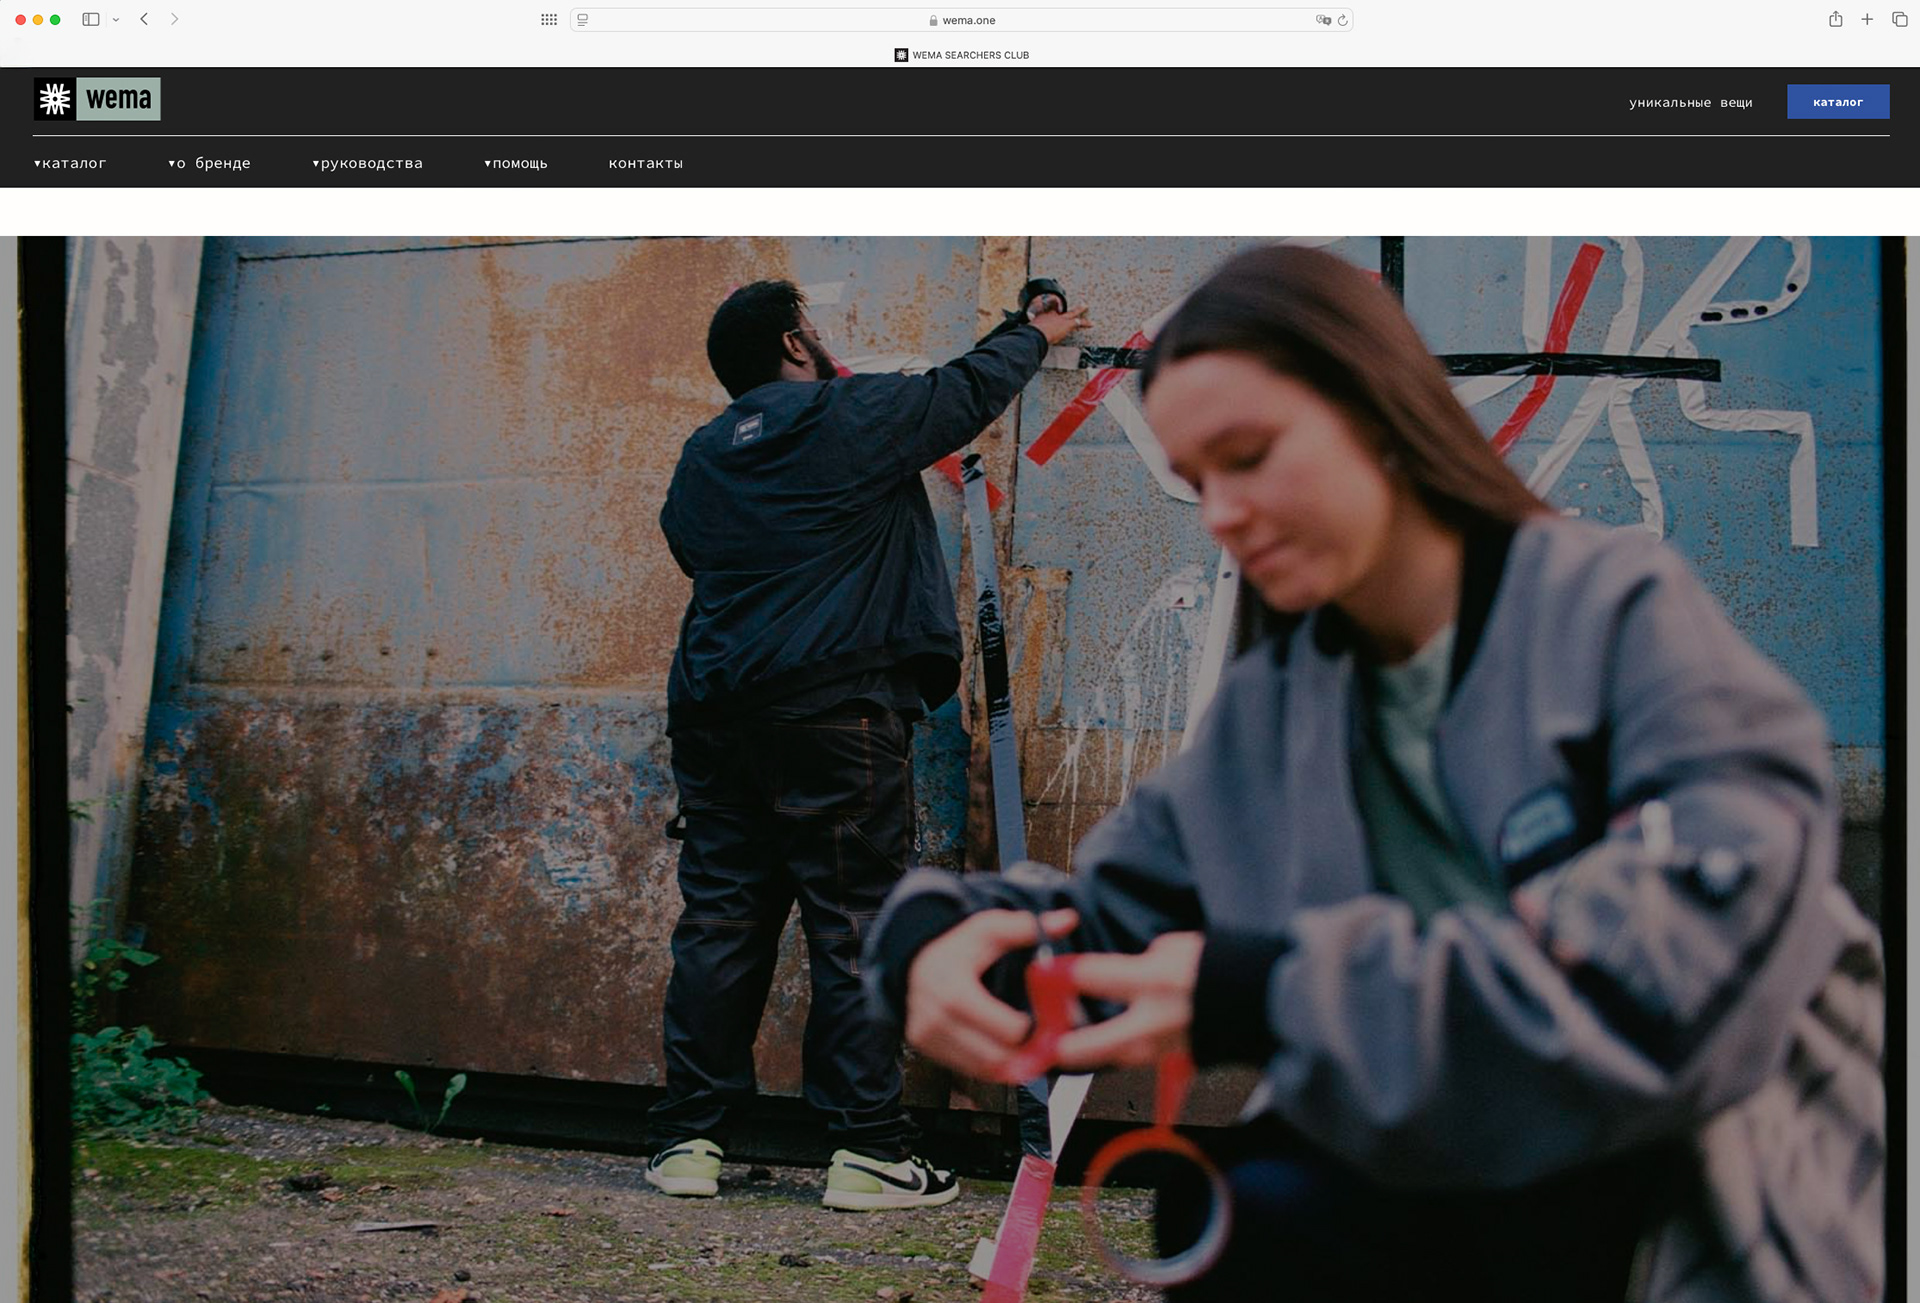Open the sidebar options chevron
The image size is (1920, 1303).
[116, 20]
